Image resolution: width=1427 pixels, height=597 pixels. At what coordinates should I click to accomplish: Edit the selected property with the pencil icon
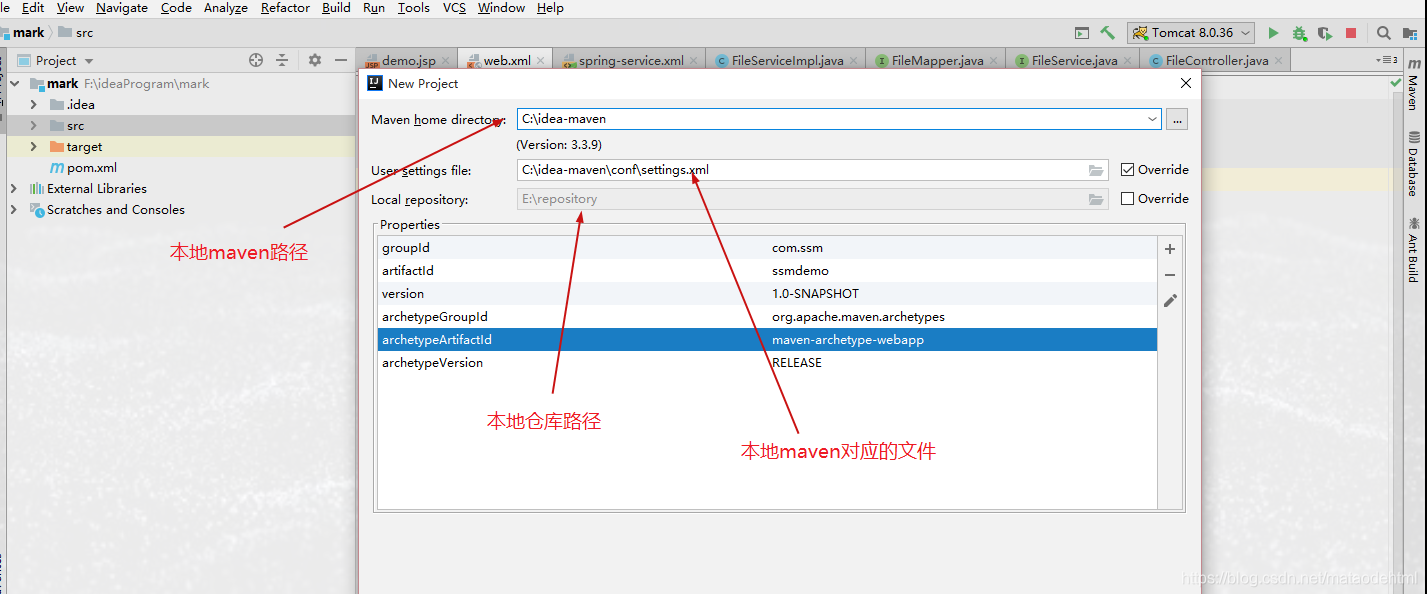(1170, 300)
